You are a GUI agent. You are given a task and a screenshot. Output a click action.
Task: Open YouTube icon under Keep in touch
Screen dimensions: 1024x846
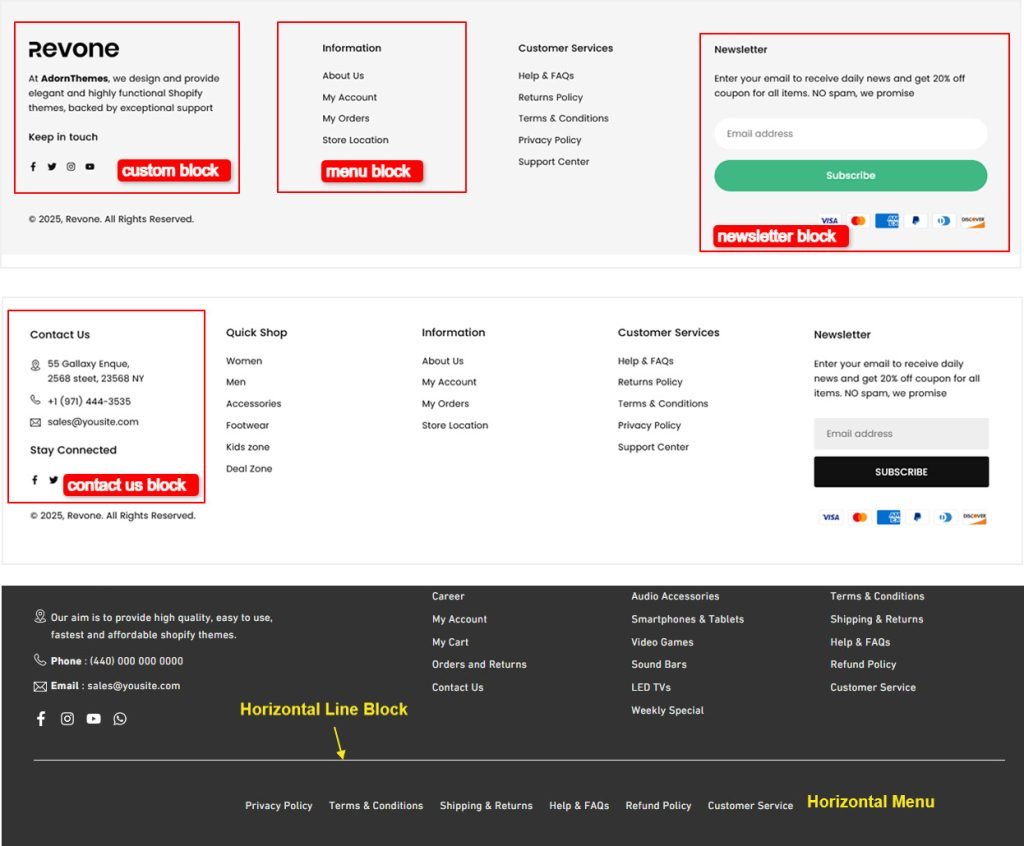(x=90, y=167)
